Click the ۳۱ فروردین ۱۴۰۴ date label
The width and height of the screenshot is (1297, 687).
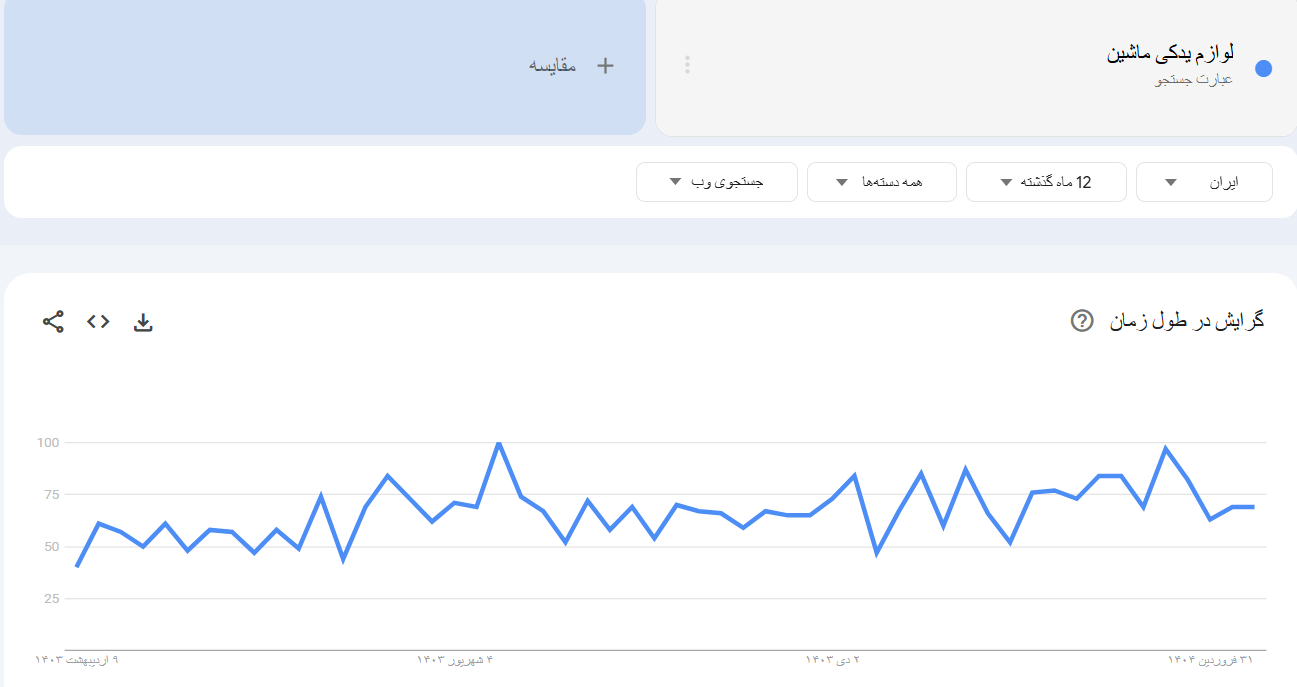click(1210, 660)
